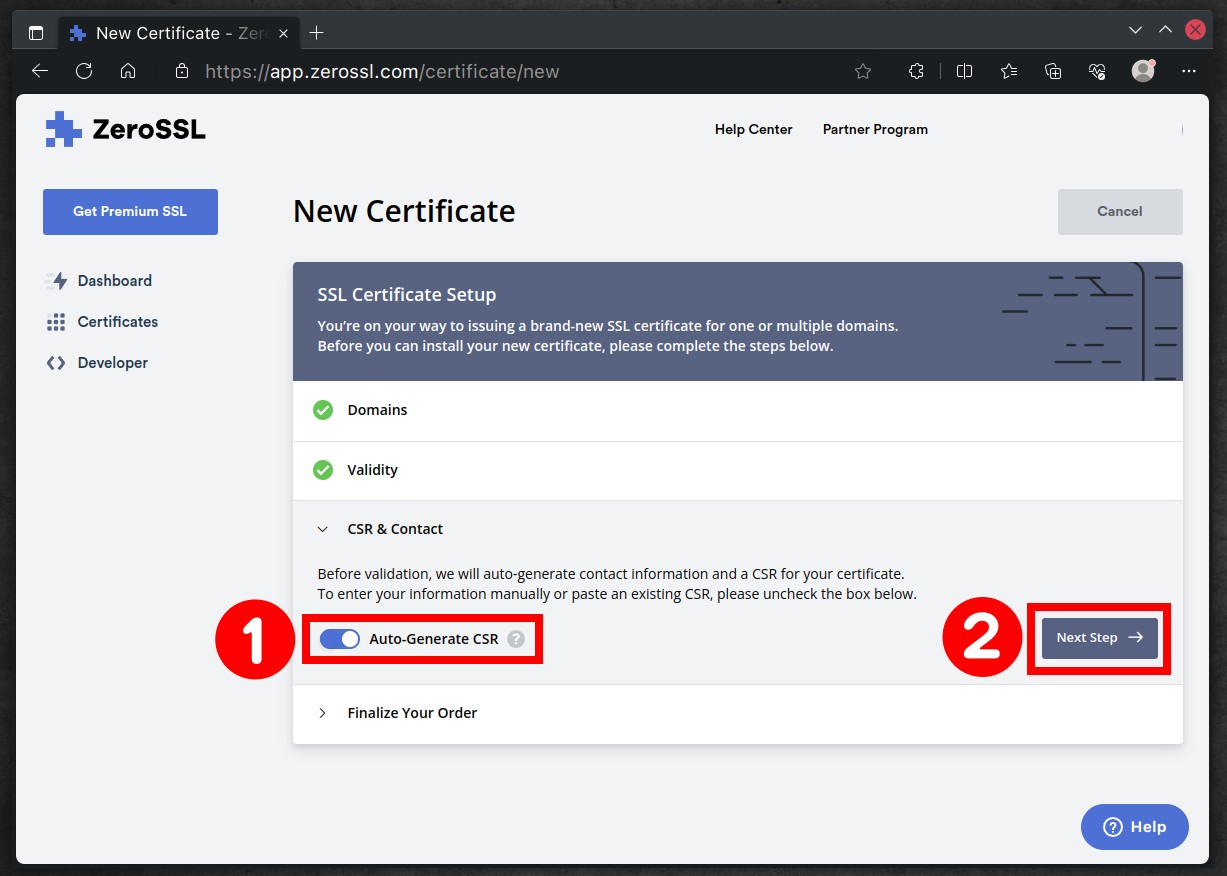
Task: Open the tab actions menu icon
Action: (36, 33)
